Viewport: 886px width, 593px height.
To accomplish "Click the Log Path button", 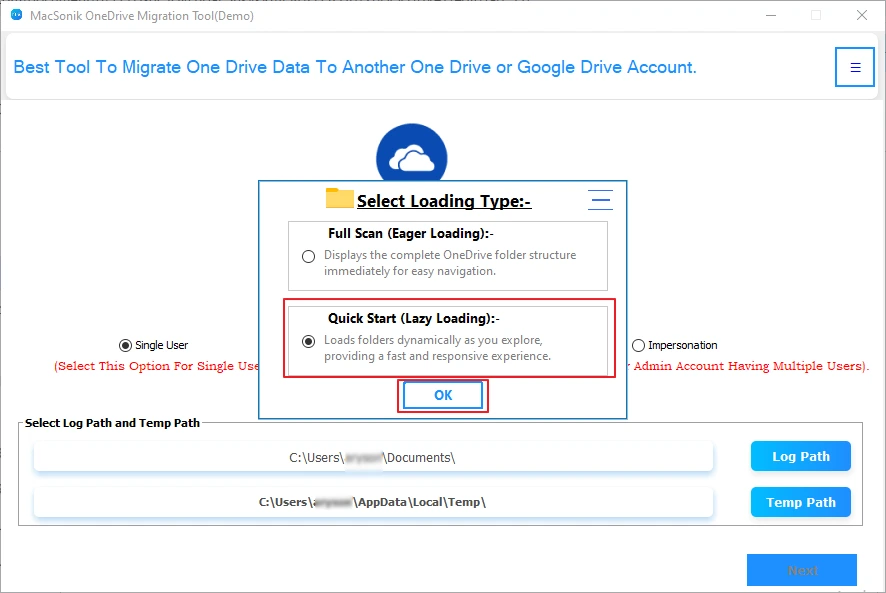I will pyautogui.click(x=801, y=456).
